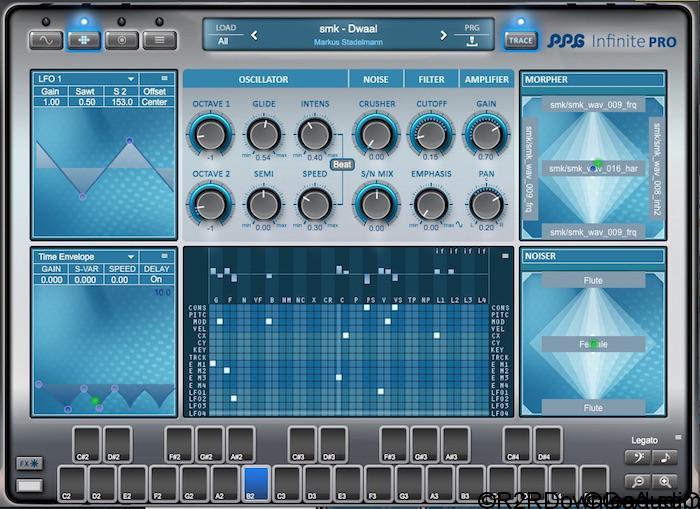This screenshot has height=509, width=700.
Task: Toggle the Beat sync button
Action: tap(342, 164)
